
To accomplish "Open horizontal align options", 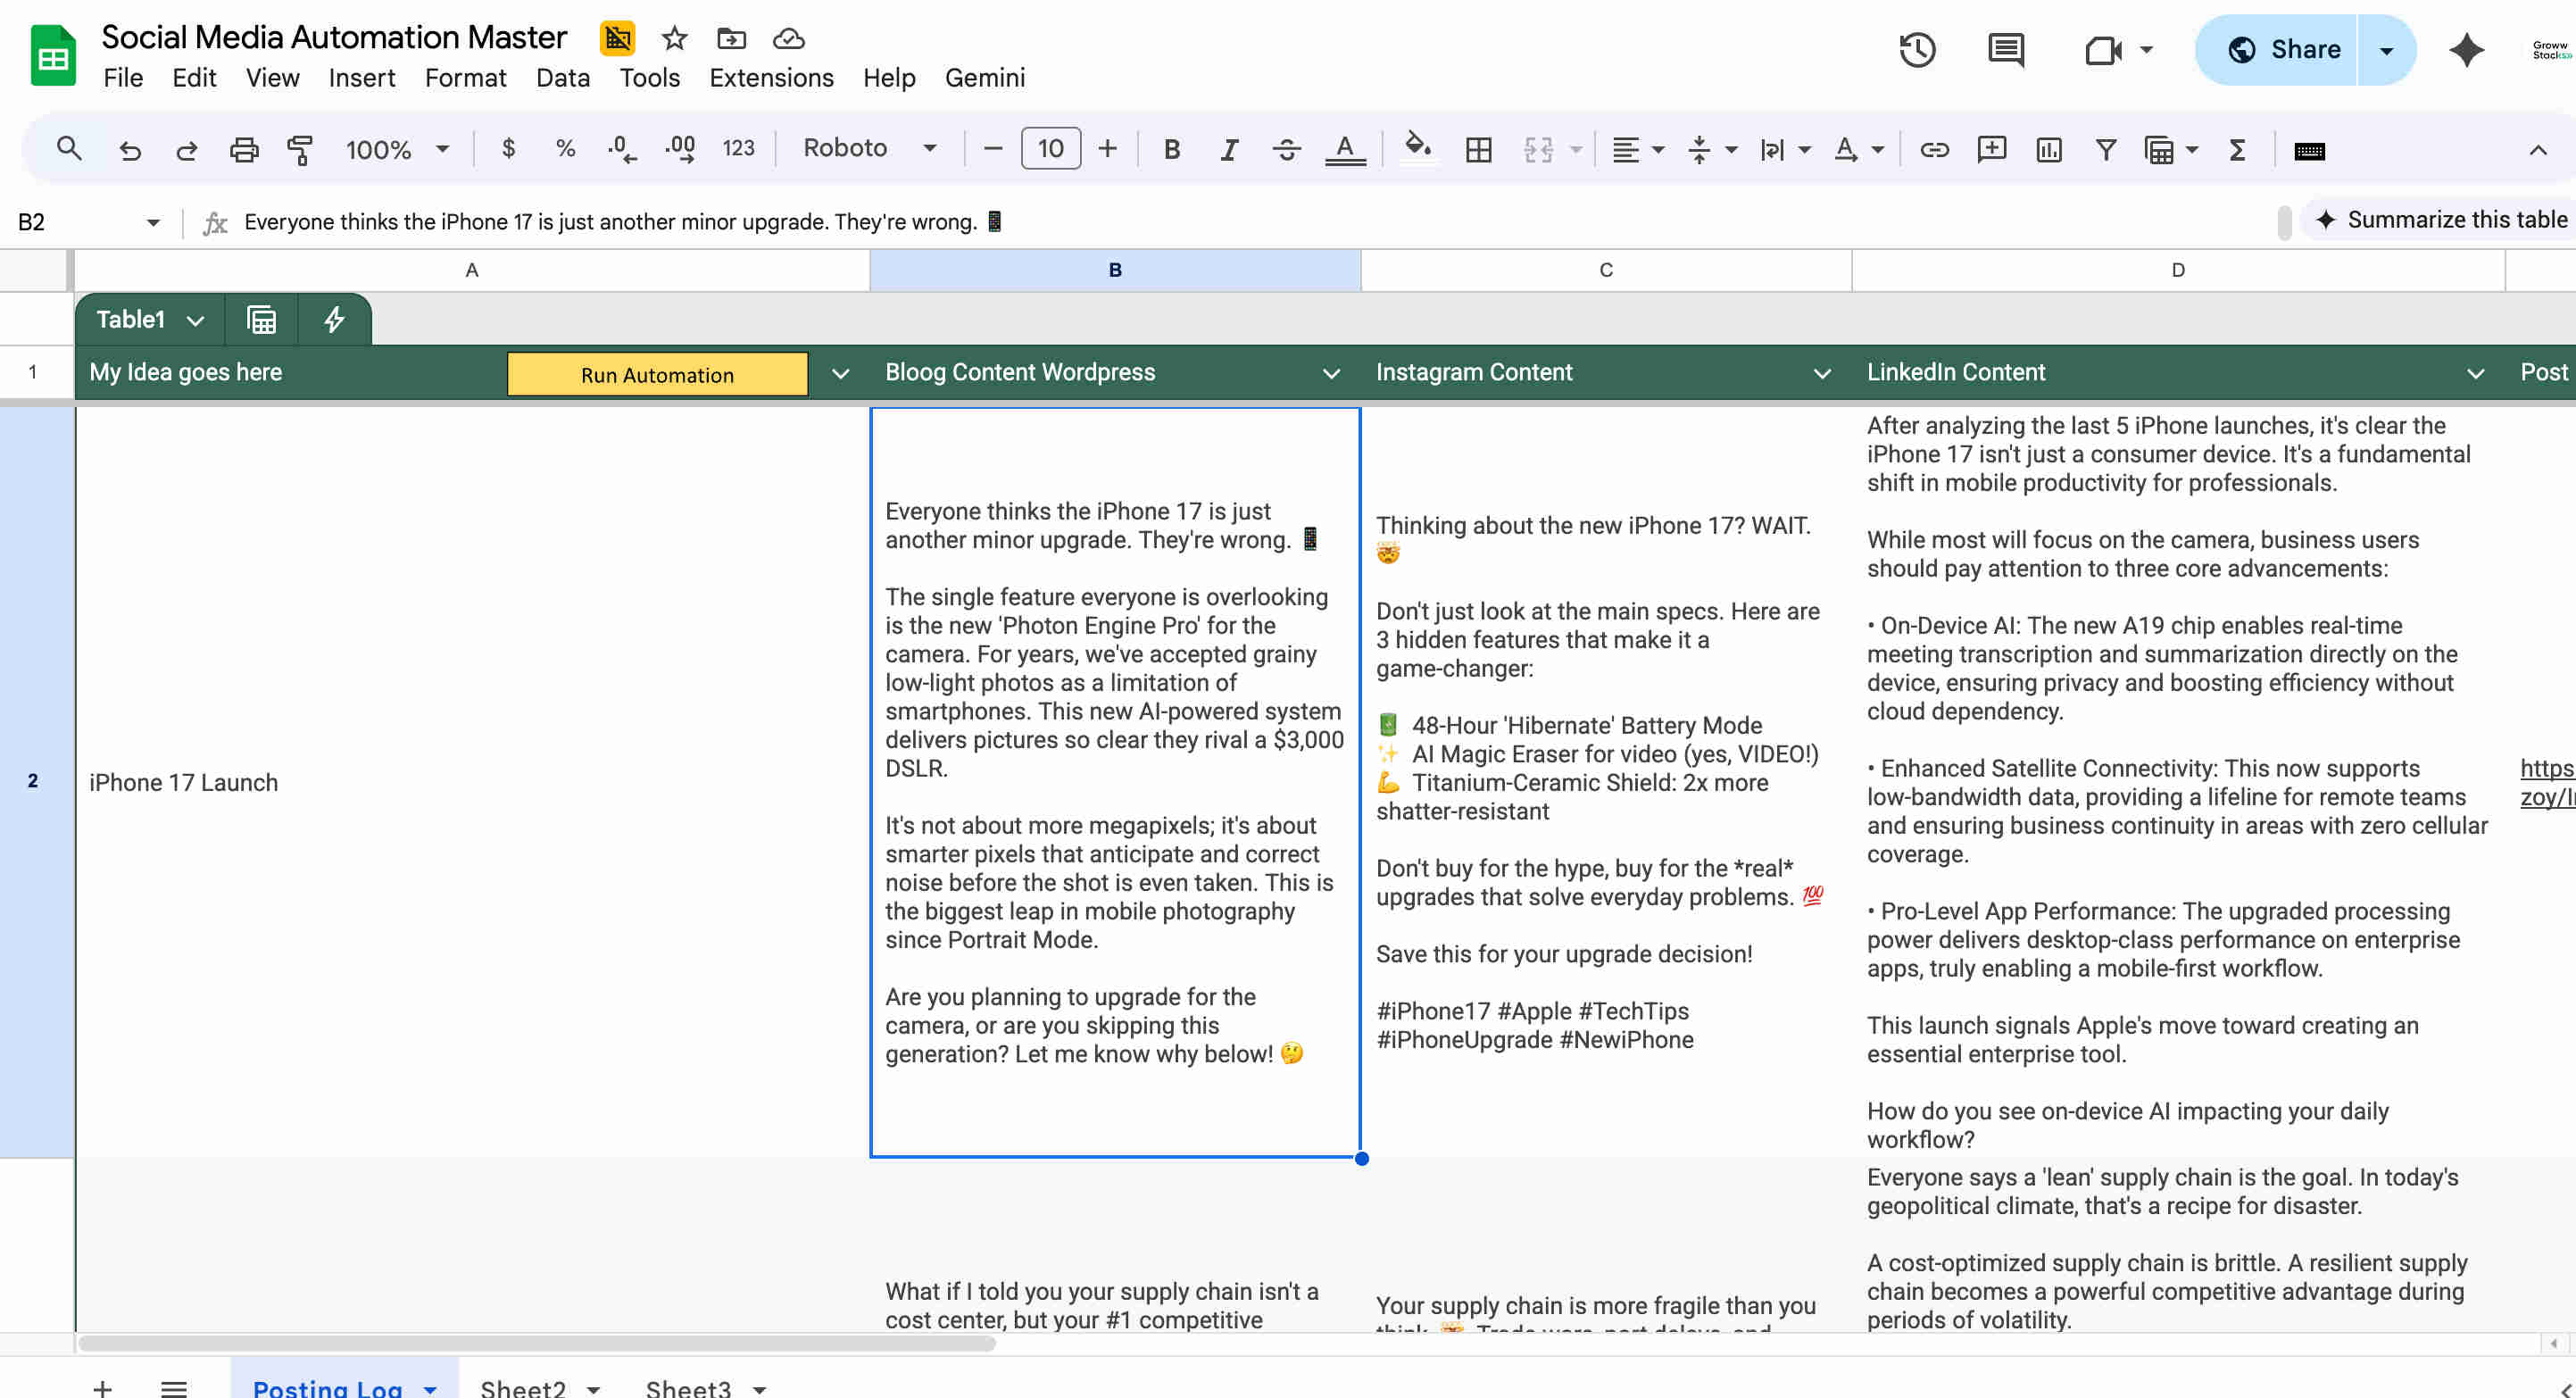I will point(1637,150).
